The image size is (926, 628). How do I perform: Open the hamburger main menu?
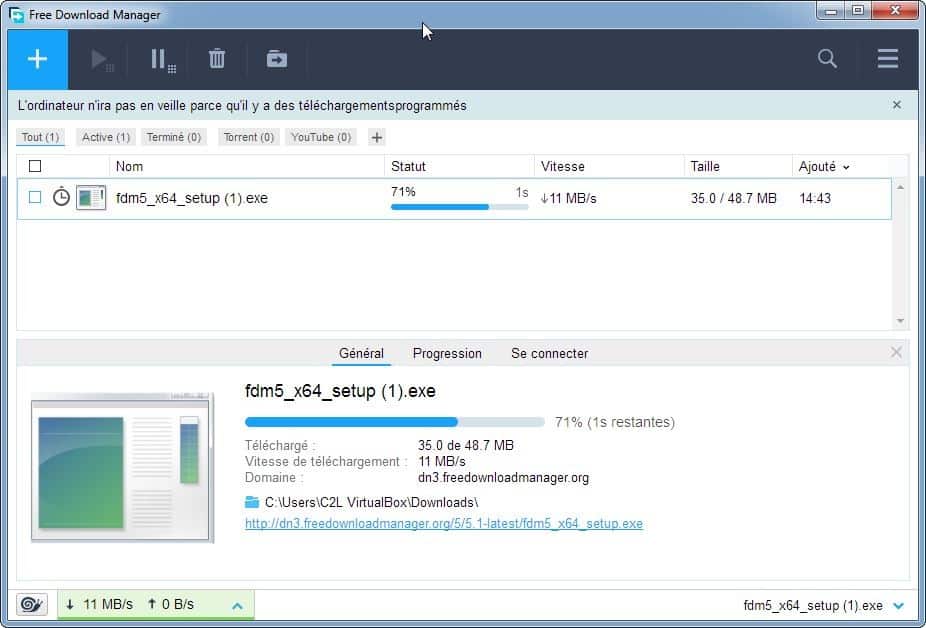pyautogui.click(x=888, y=58)
